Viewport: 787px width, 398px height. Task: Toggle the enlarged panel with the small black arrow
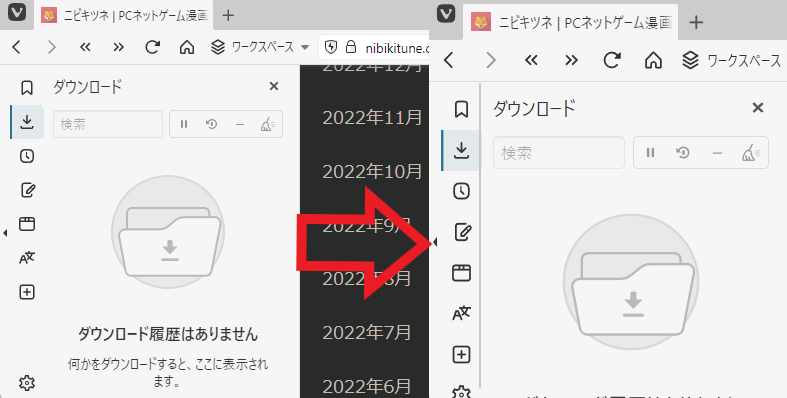point(435,242)
